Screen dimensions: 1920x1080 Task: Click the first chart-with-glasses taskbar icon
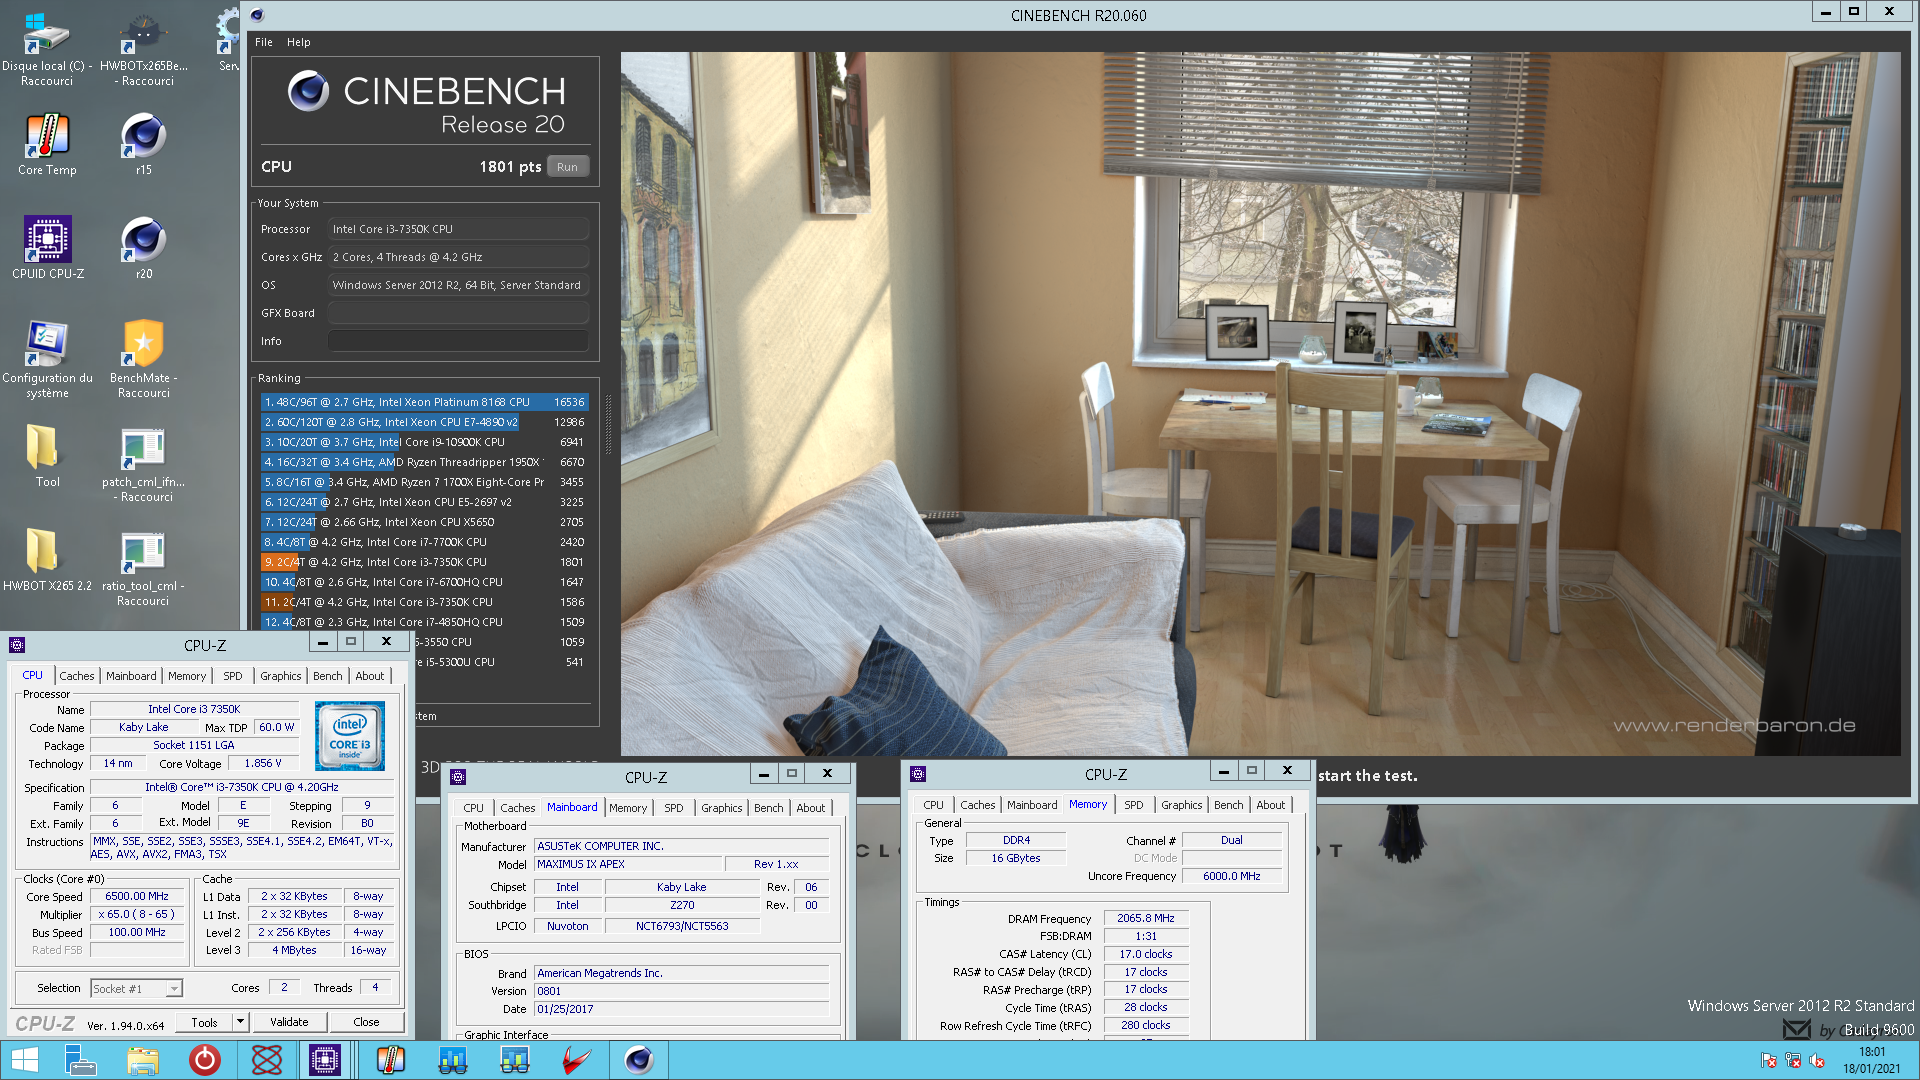tap(453, 1060)
